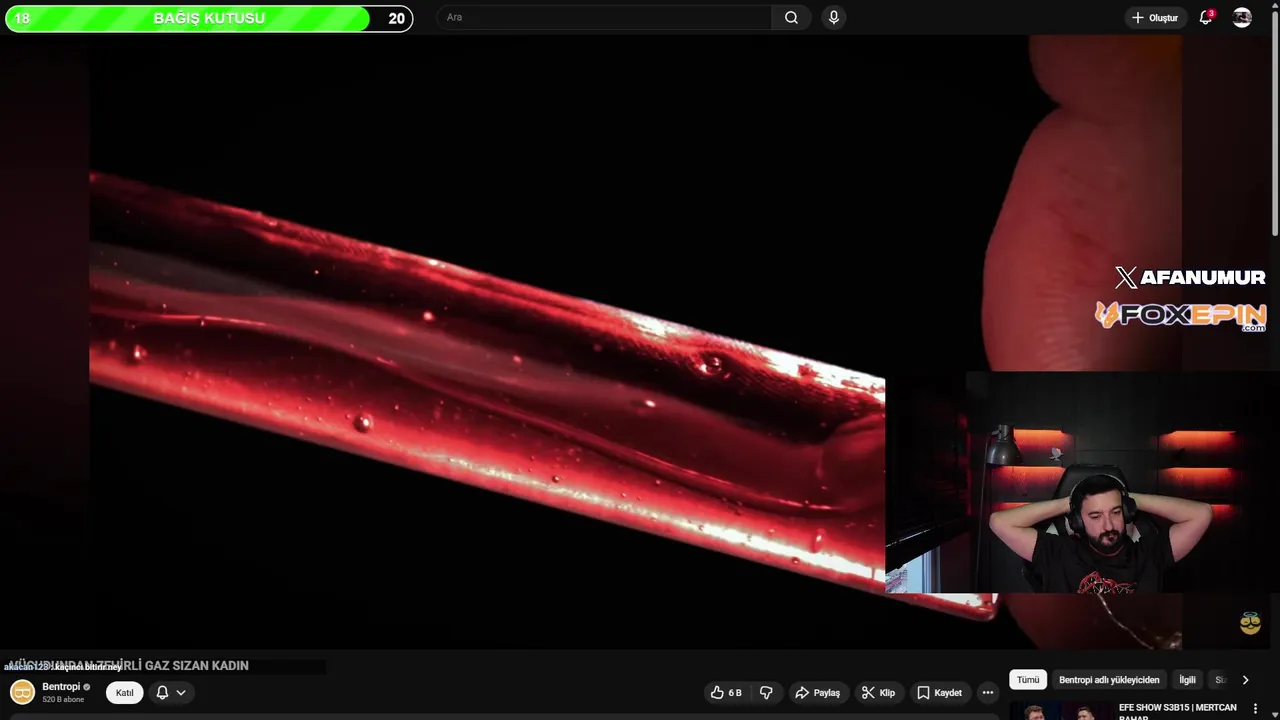This screenshot has width=1280, height=720.
Task: Select the İlgili filter chip
Action: point(1187,680)
